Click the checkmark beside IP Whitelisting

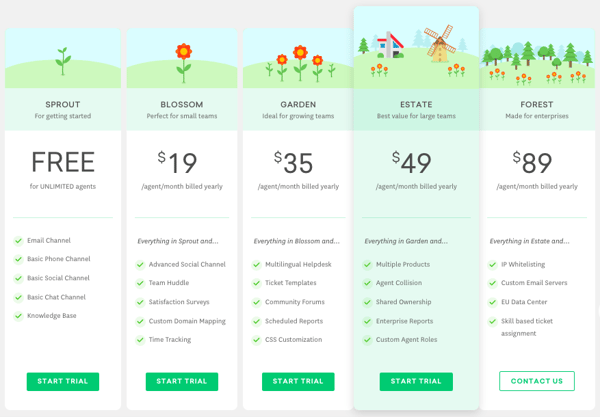point(492,265)
